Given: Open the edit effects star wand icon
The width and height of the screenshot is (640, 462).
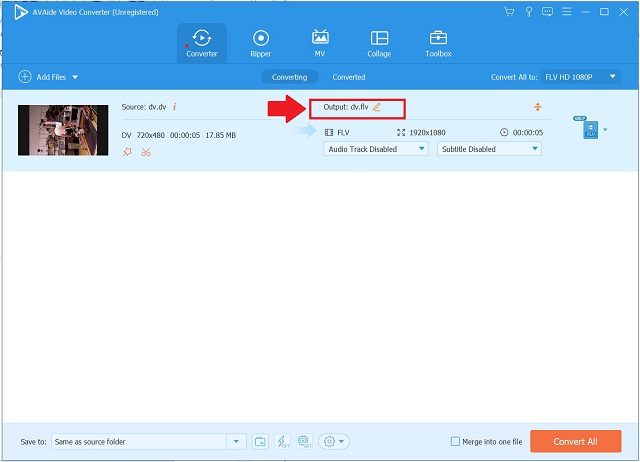Looking at the screenshot, I should point(127,152).
